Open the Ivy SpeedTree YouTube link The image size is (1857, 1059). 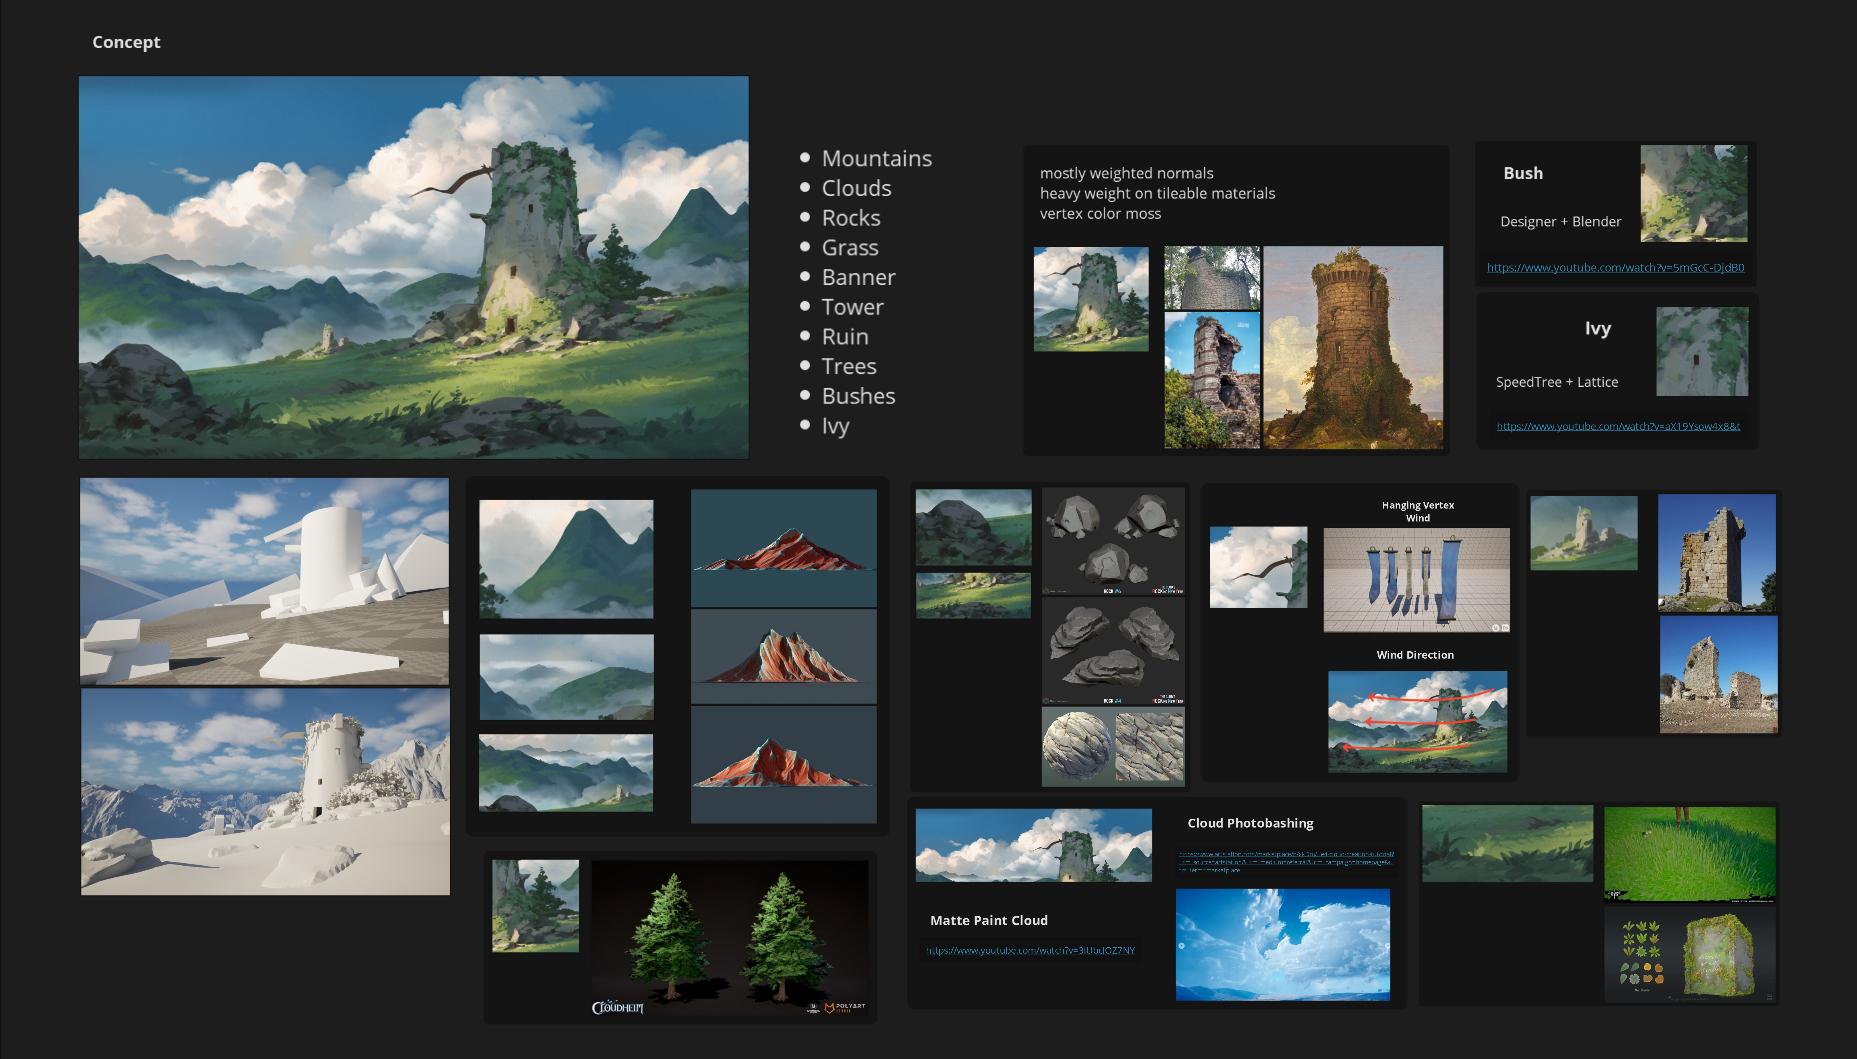[1617, 426]
